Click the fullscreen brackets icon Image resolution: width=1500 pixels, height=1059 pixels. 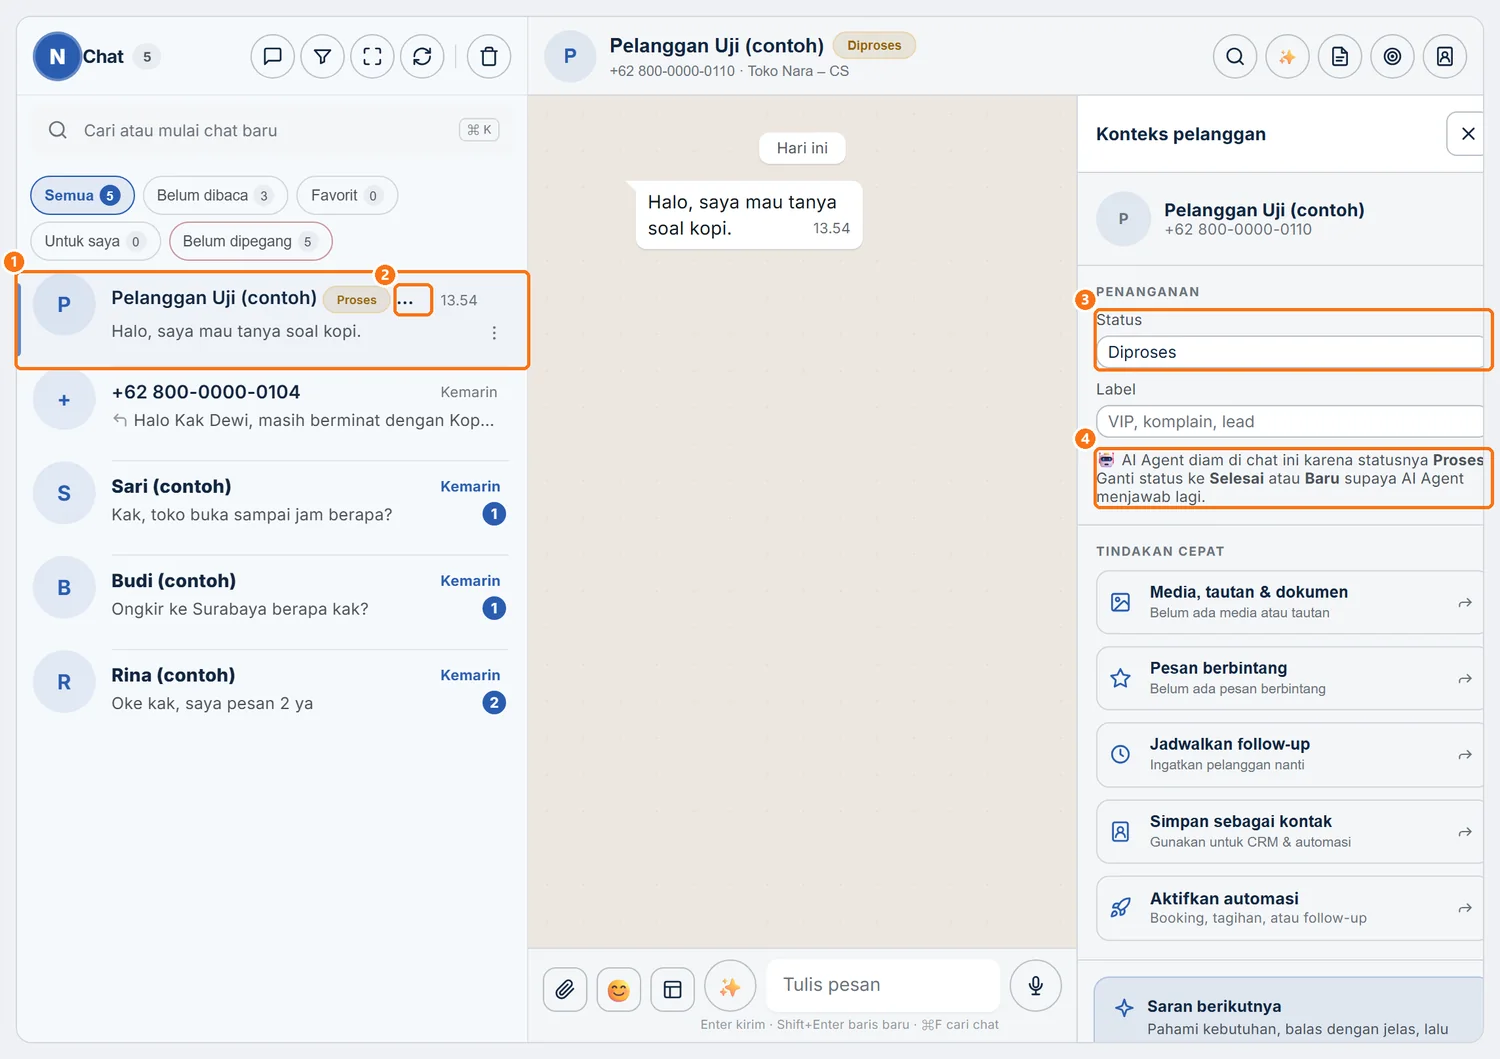pyautogui.click(x=372, y=57)
